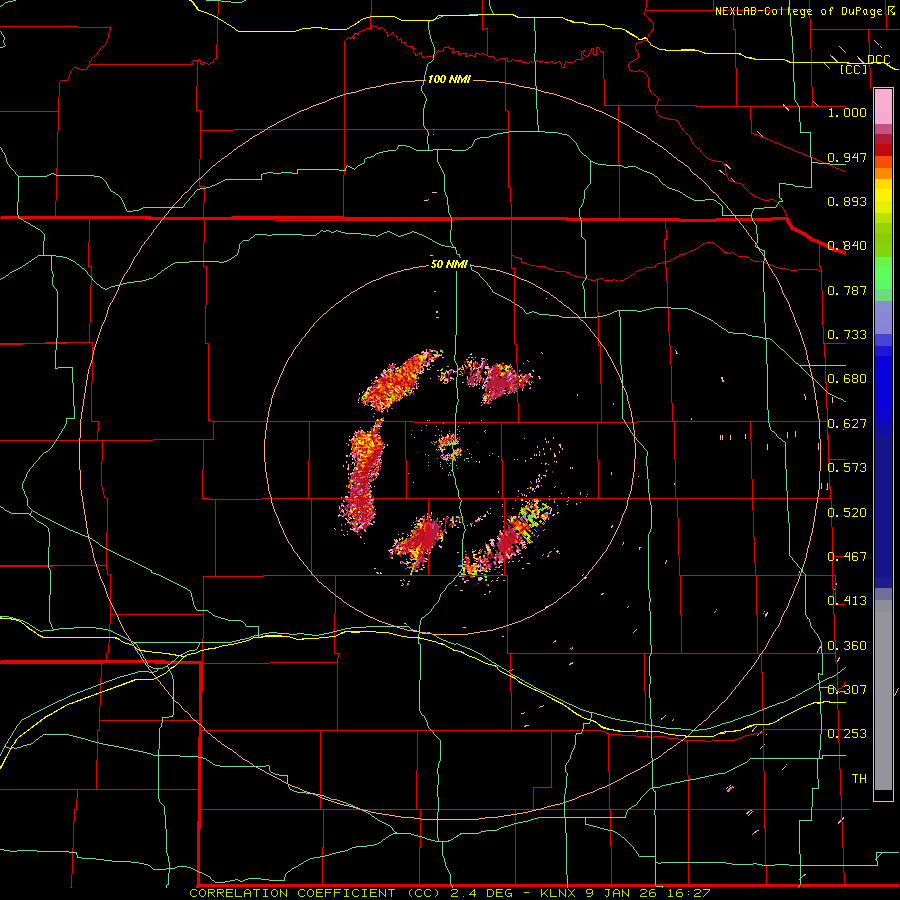Click the 0.253 color scale value

pyautogui.click(x=847, y=734)
